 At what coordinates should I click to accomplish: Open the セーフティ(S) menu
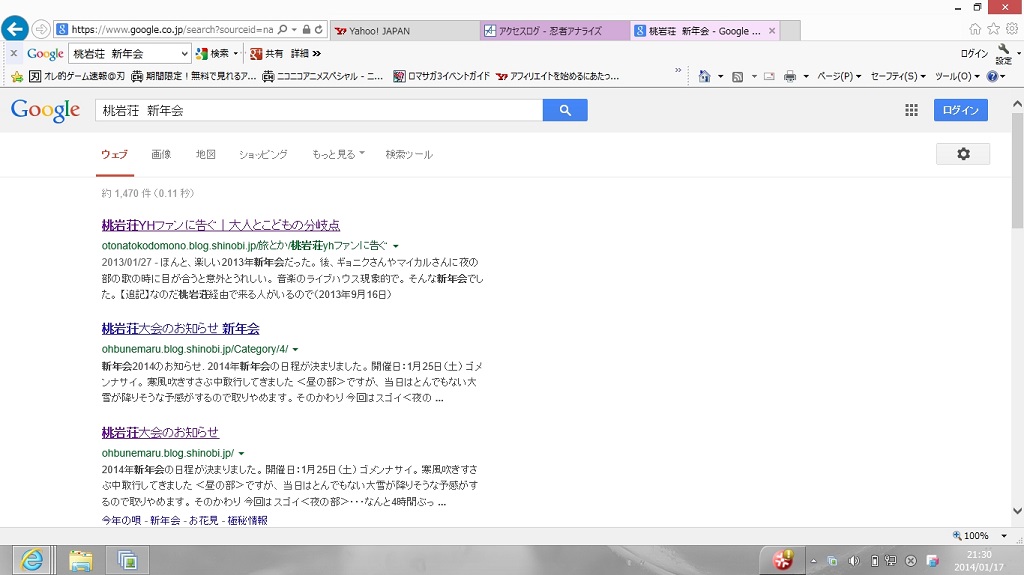point(898,76)
